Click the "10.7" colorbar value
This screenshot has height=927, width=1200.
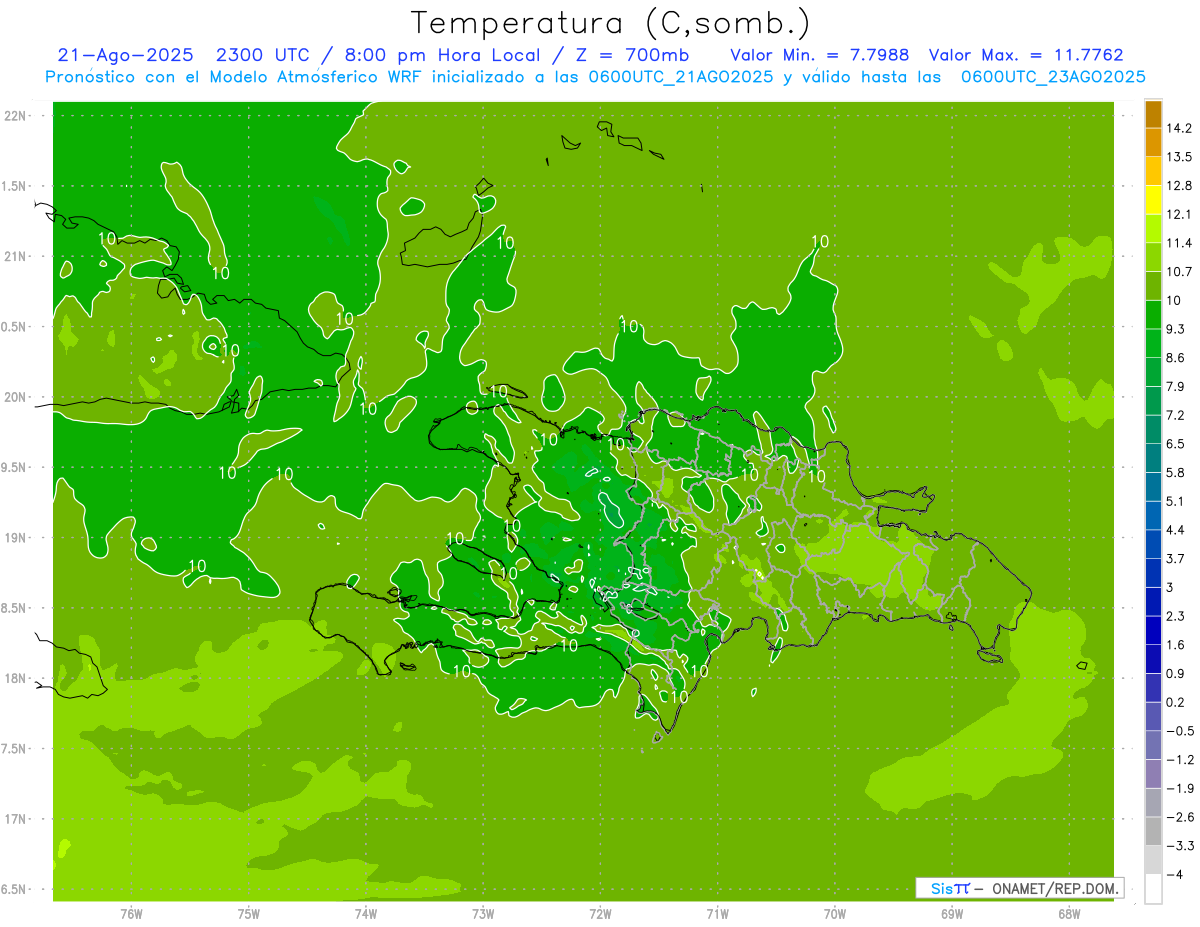pyautogui.click(x=1179, y=272)
